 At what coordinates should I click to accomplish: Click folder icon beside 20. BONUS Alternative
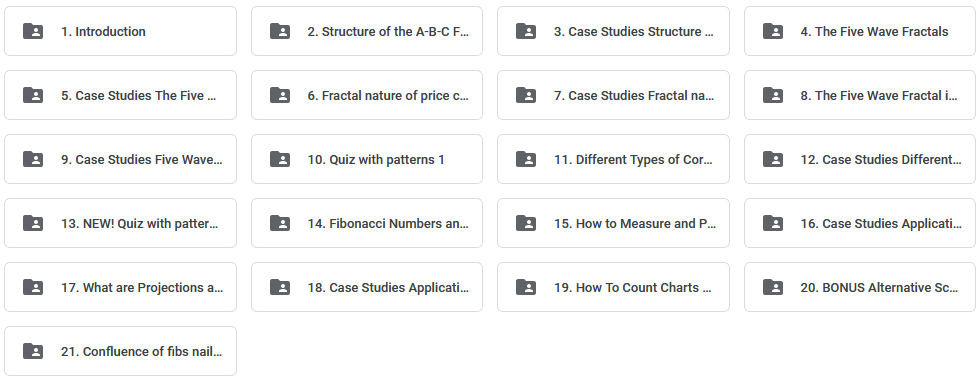(773, 287)
